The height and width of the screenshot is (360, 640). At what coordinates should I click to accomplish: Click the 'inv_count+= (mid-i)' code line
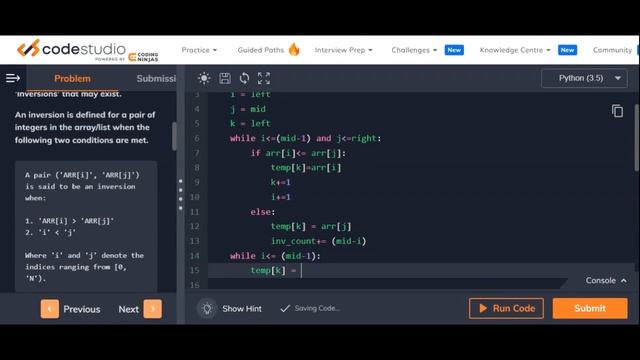coord(318,241)
